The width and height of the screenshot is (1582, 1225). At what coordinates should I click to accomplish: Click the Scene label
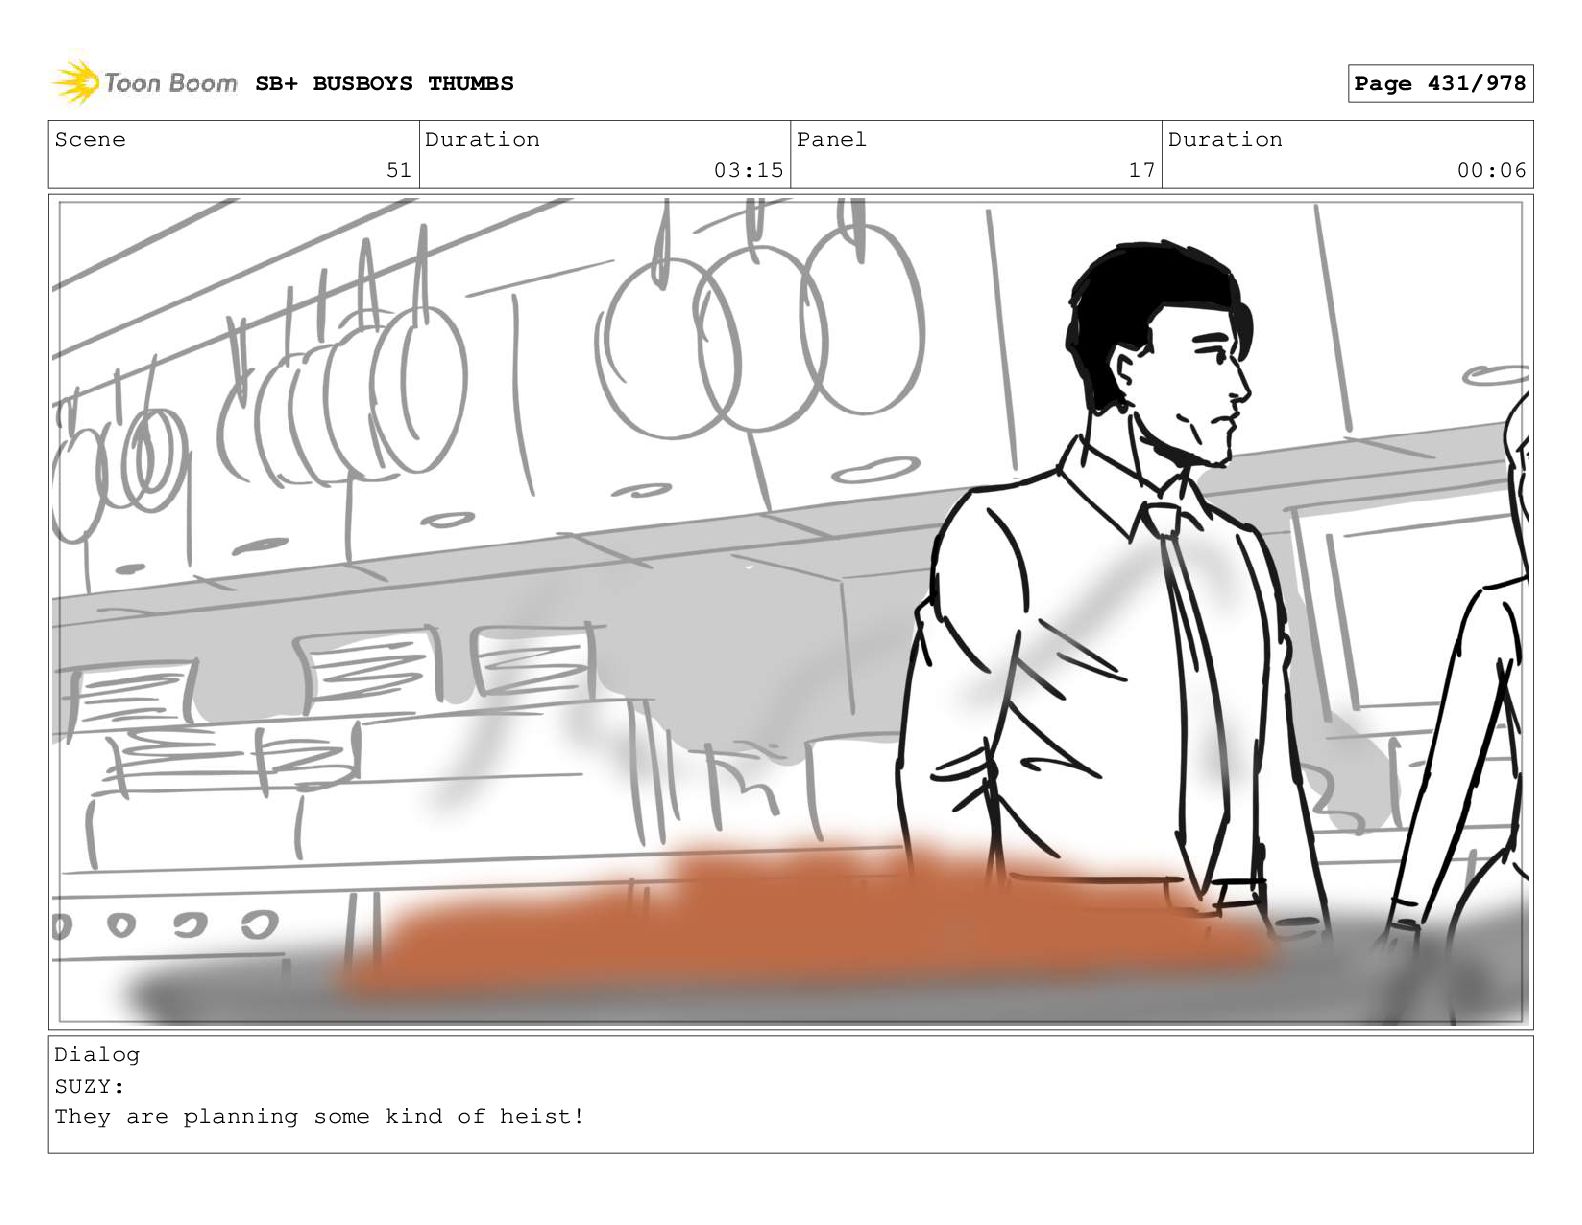[90, 140]
